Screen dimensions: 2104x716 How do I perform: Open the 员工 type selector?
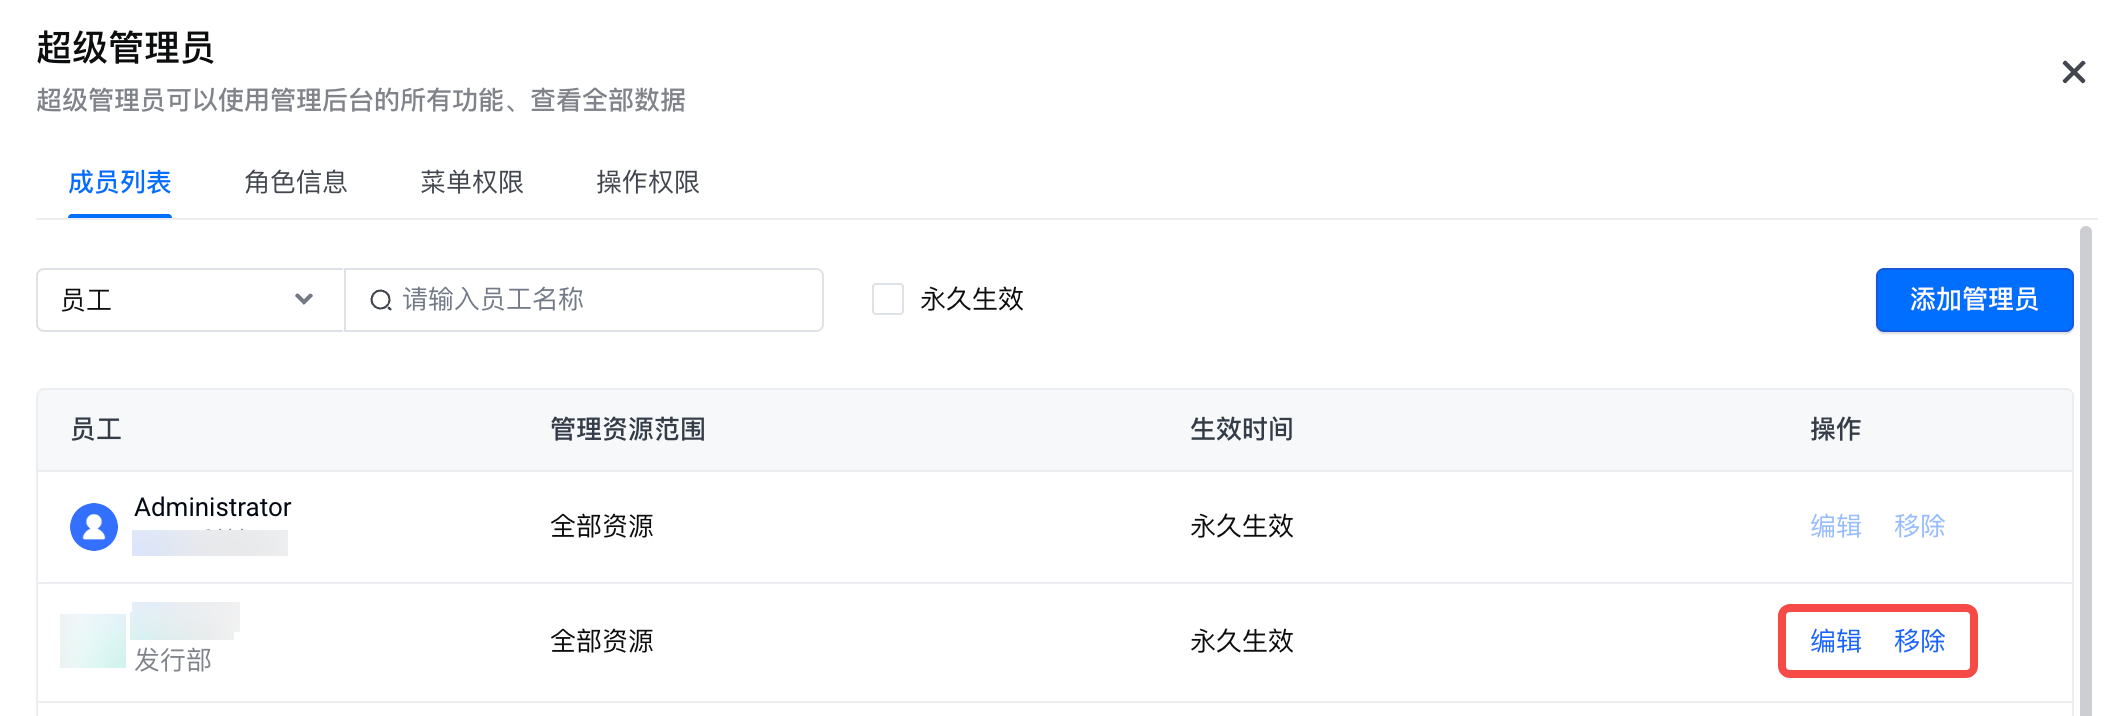click(x=190, y=300)
